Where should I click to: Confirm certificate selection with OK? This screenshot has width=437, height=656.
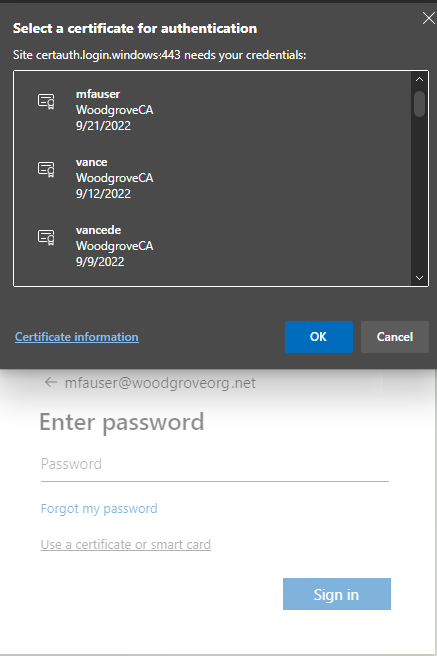319,337
